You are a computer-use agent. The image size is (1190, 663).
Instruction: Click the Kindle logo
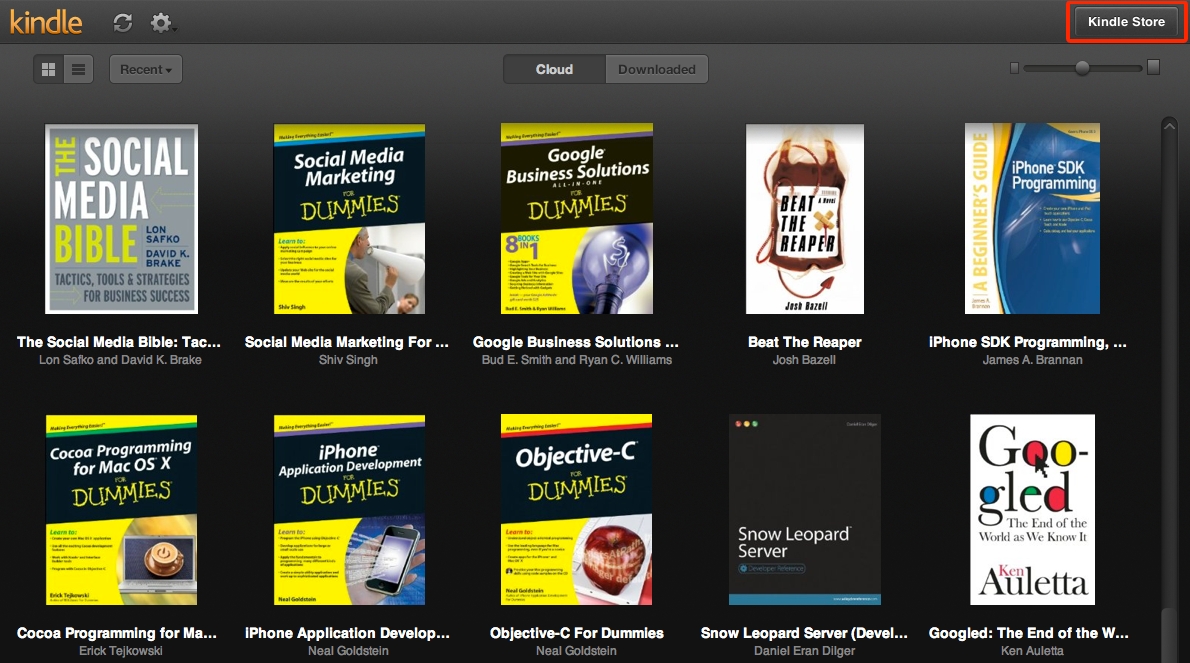46,22
